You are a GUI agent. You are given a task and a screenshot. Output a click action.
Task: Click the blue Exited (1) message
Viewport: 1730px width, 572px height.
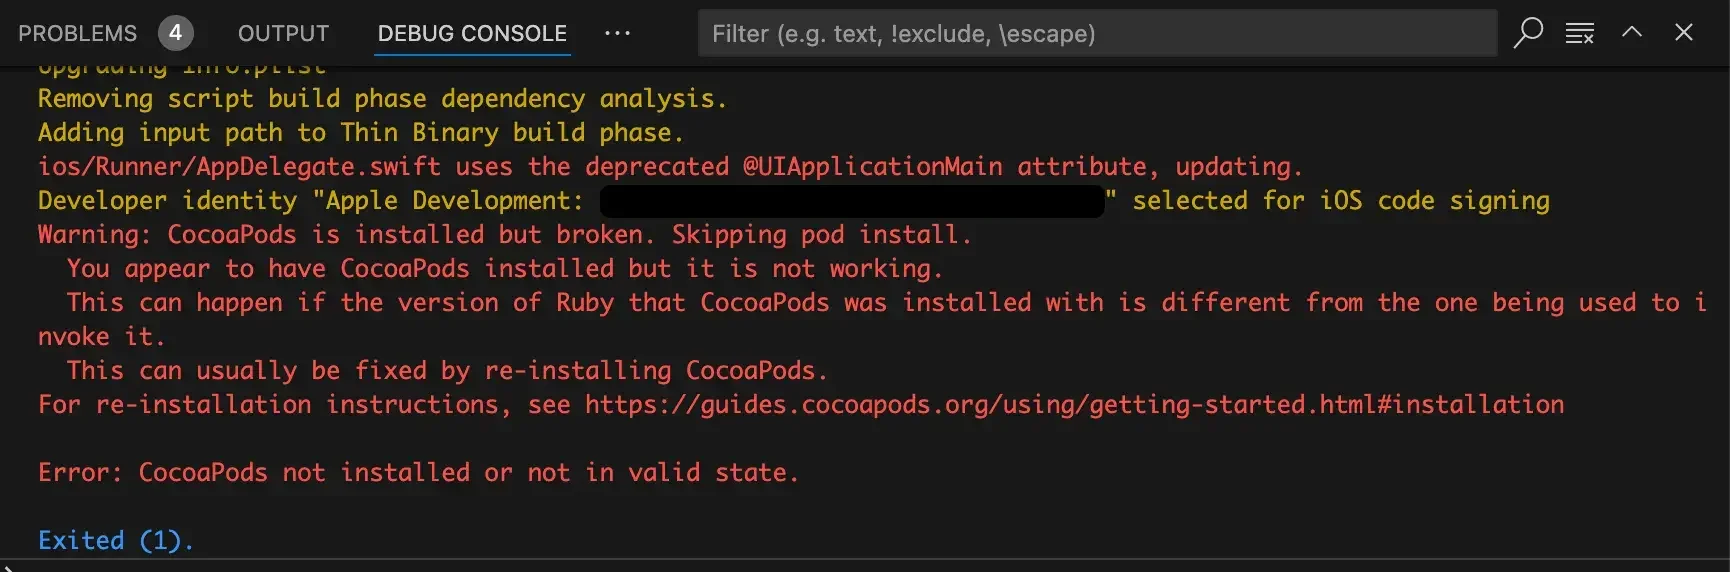(115, 540)
